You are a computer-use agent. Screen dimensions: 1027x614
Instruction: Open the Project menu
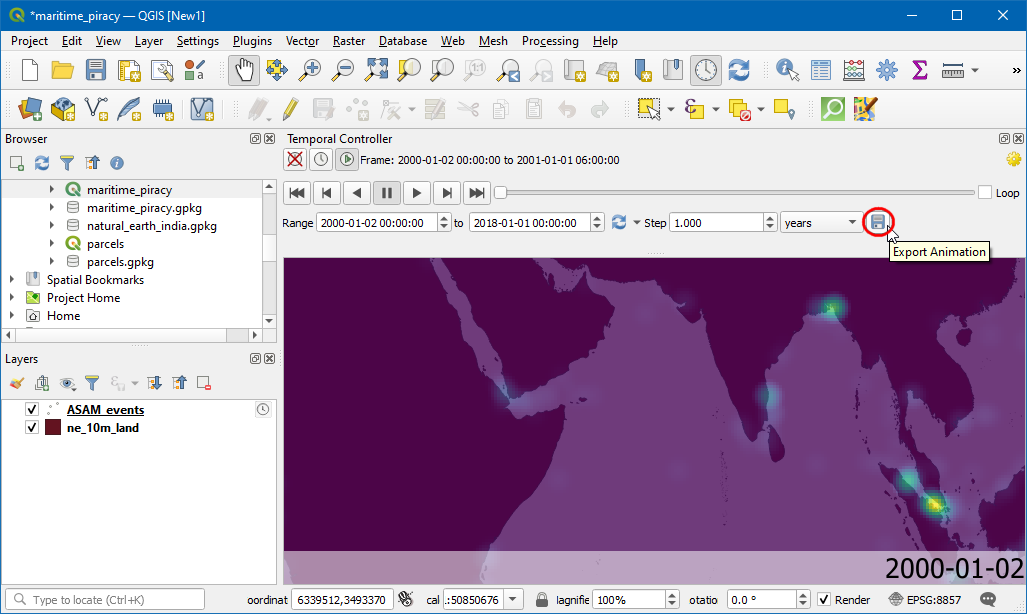29,41
